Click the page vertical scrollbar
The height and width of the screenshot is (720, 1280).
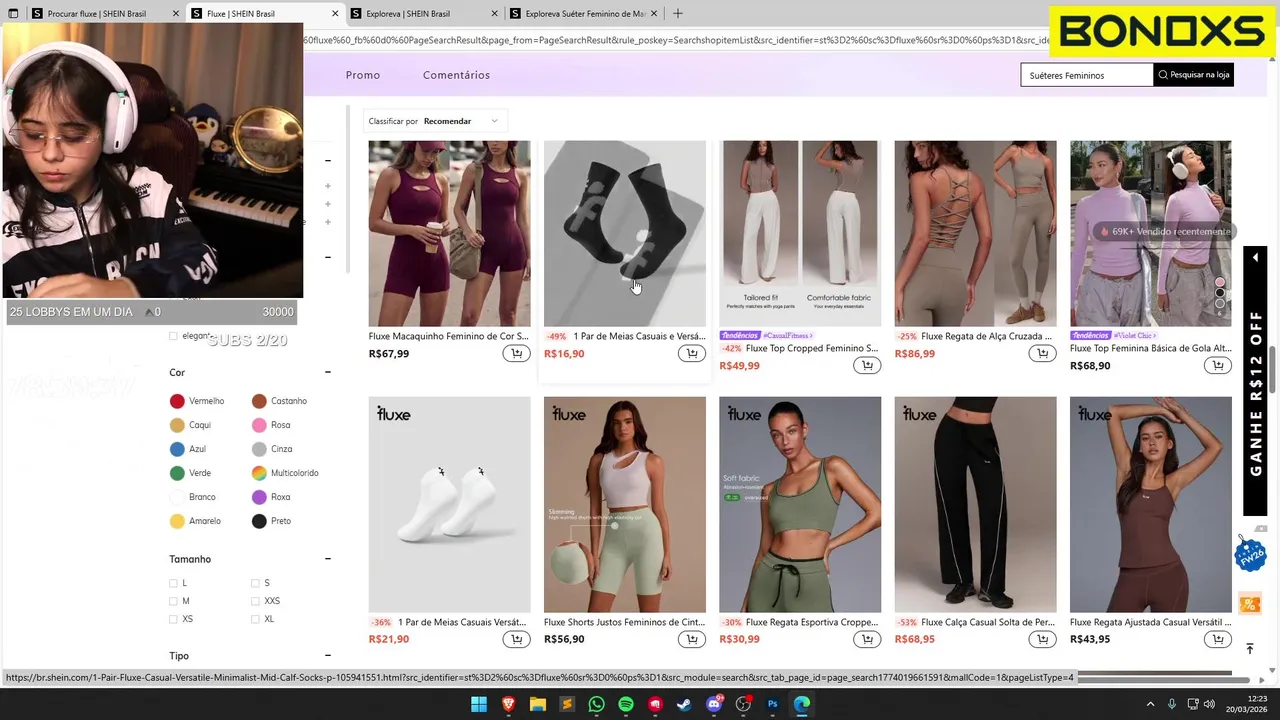point(1273,370)
